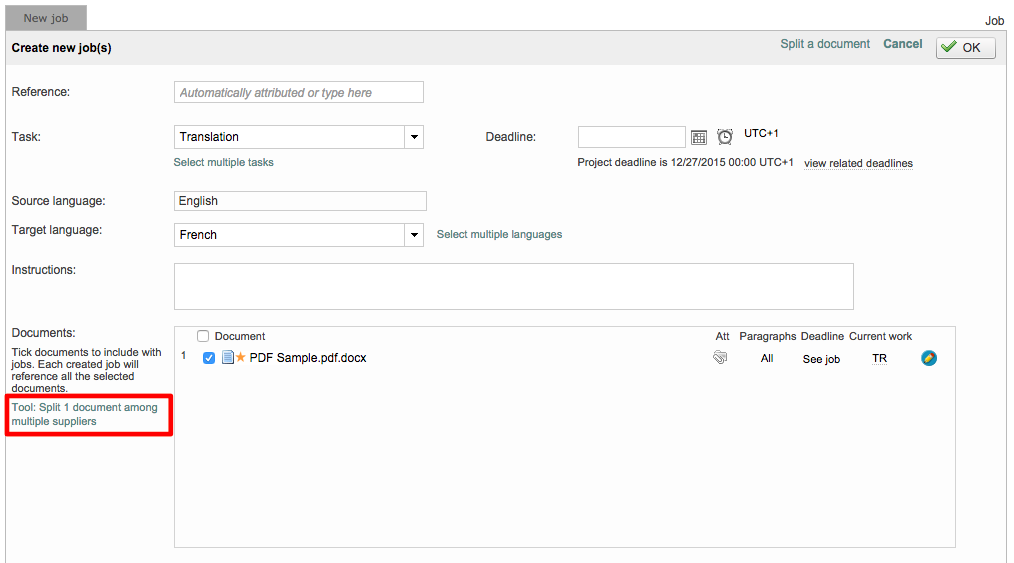Untick the PDF Sample.pdf.docx checkbox
The width and height of the screenshot is (1014, 563).
click(209, 358)
